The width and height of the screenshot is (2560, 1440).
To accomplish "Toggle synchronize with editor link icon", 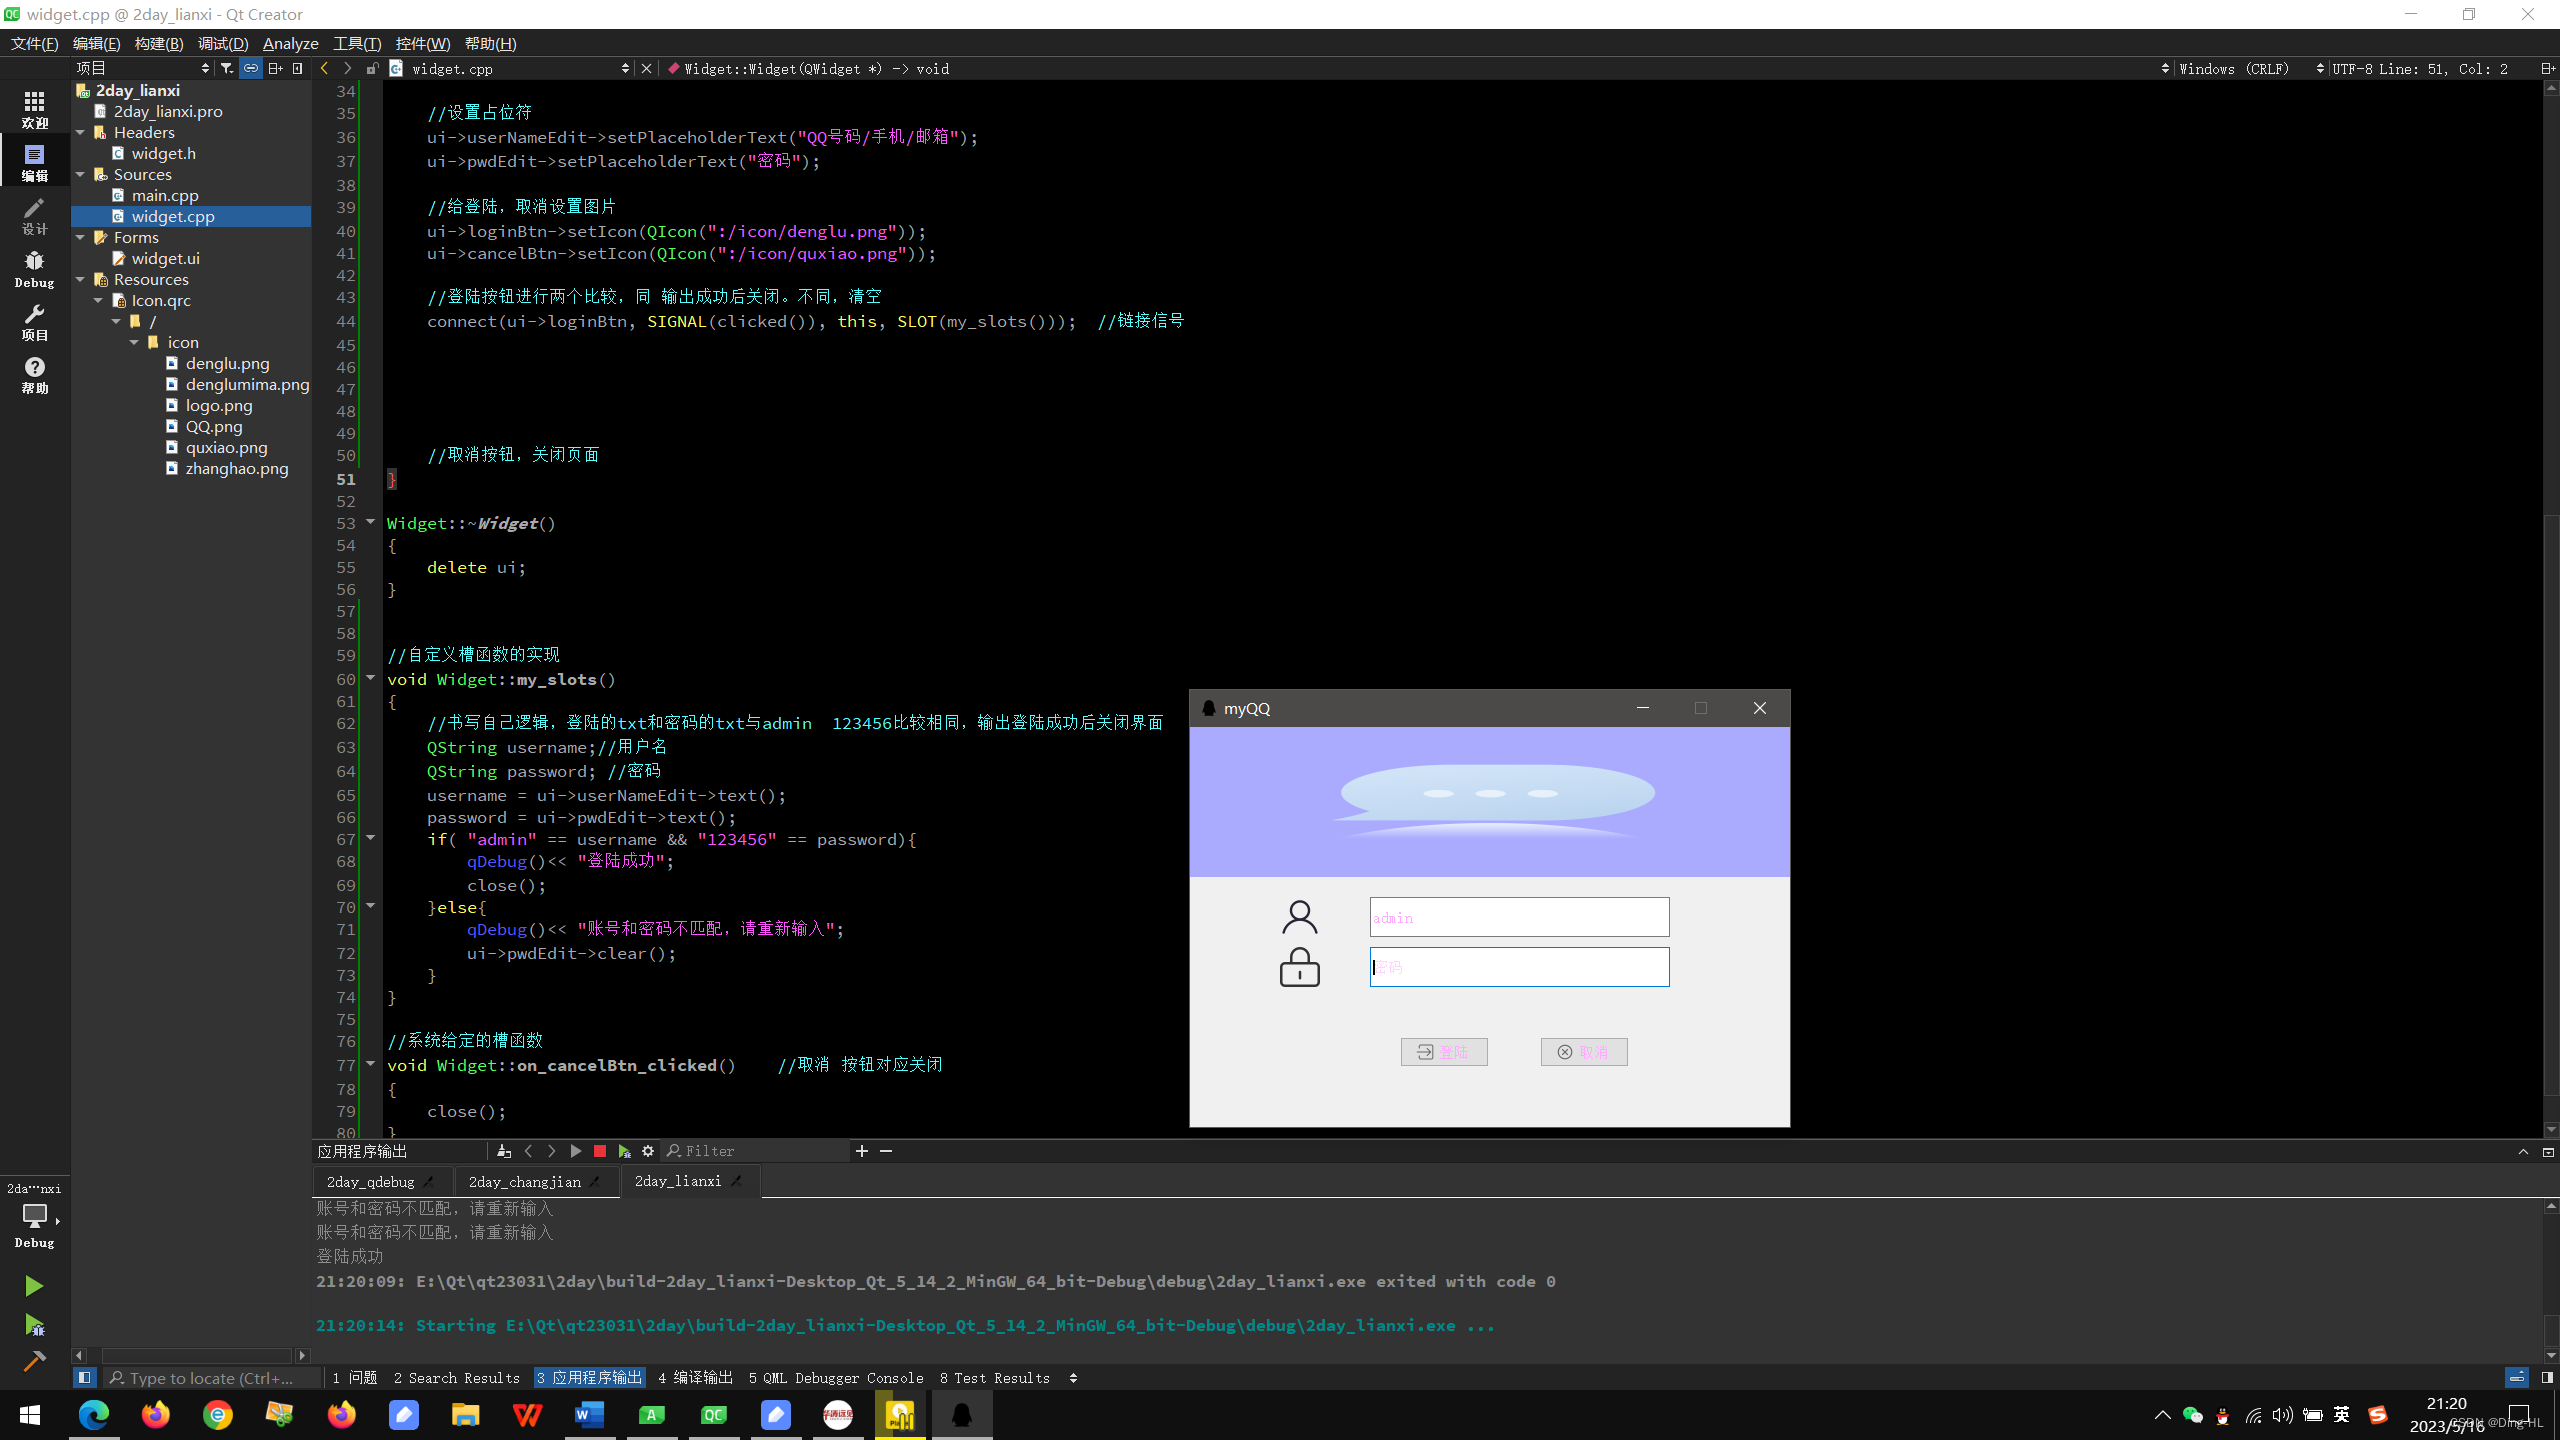I will 251,68.
